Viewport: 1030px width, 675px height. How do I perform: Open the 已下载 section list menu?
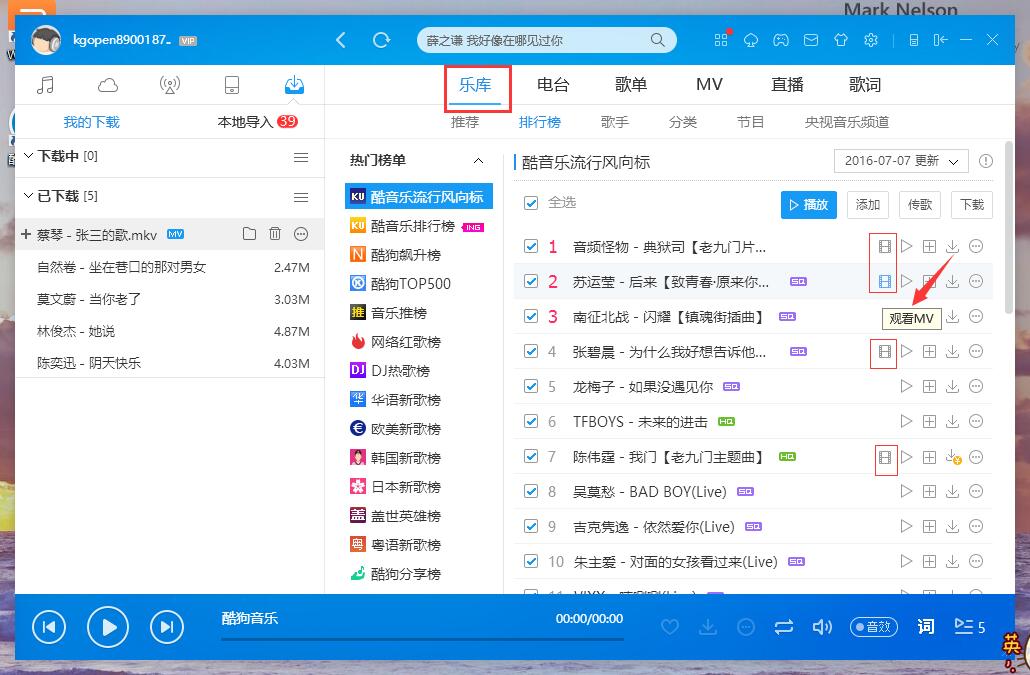[x=301, y=198]
